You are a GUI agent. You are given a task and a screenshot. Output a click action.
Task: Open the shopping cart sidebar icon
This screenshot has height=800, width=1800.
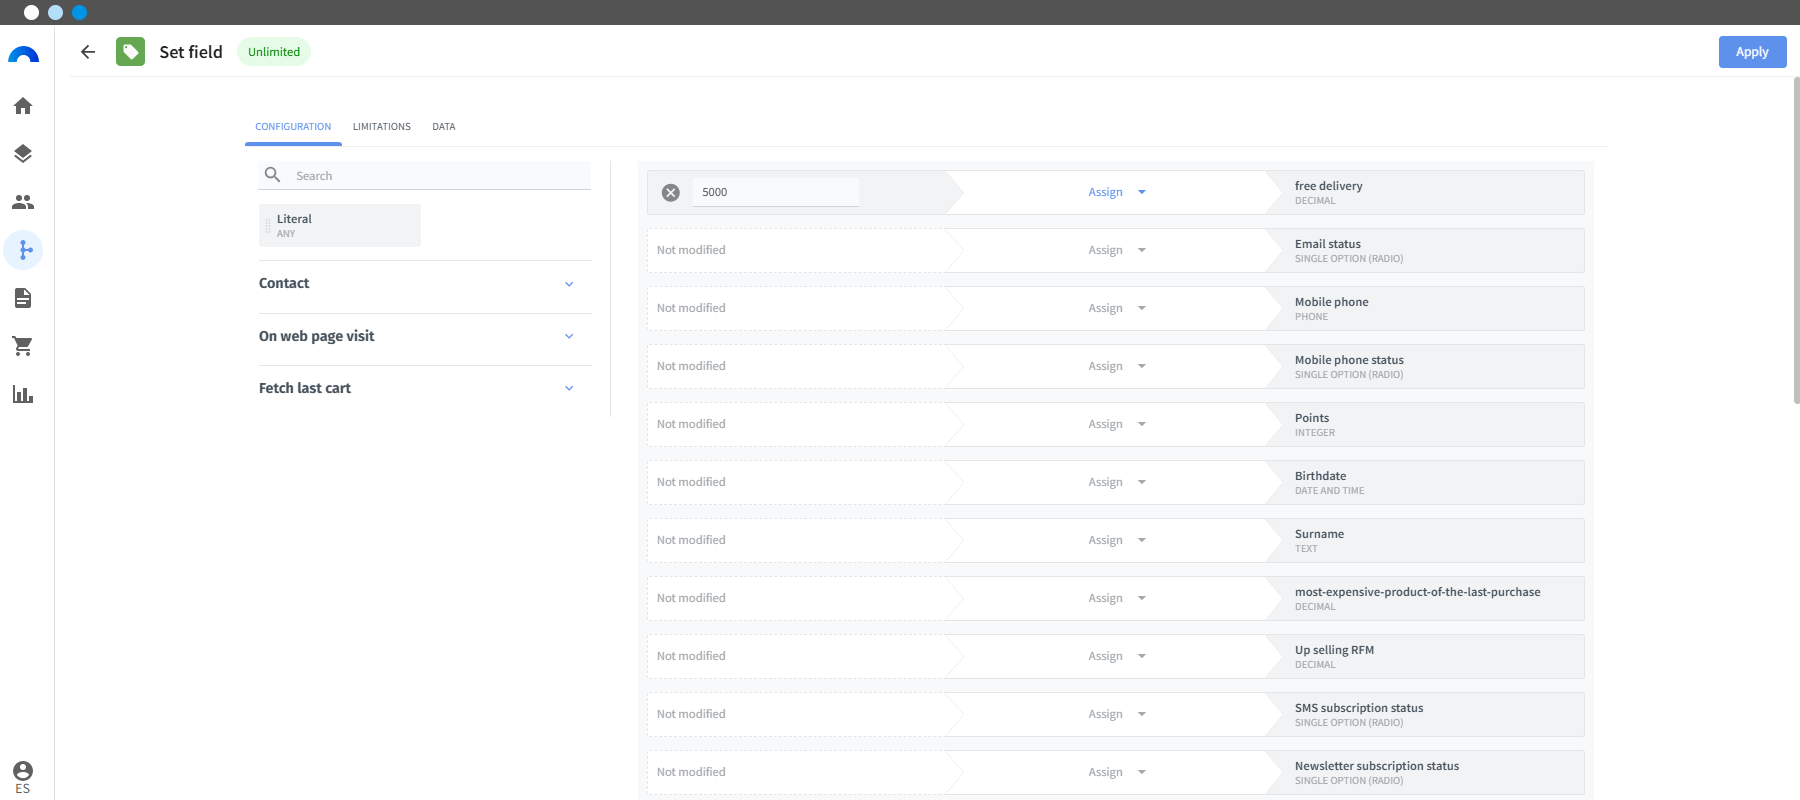[x=23, y=346]
